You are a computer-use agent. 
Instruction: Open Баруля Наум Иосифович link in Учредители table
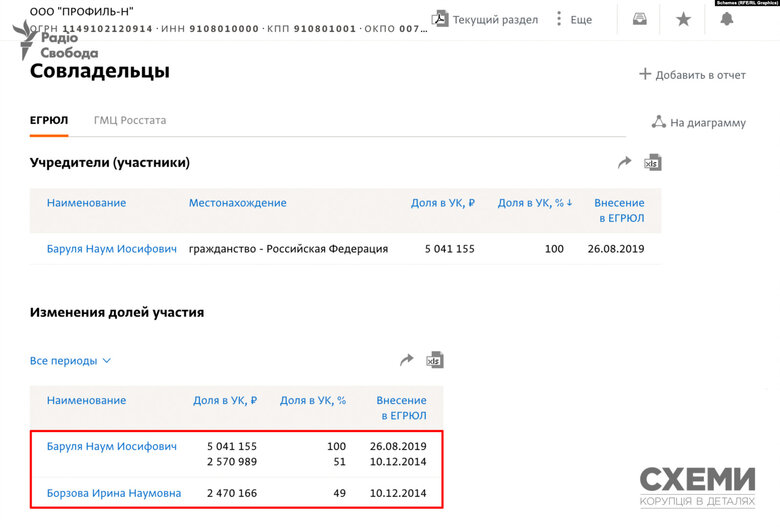pos(111,249)
